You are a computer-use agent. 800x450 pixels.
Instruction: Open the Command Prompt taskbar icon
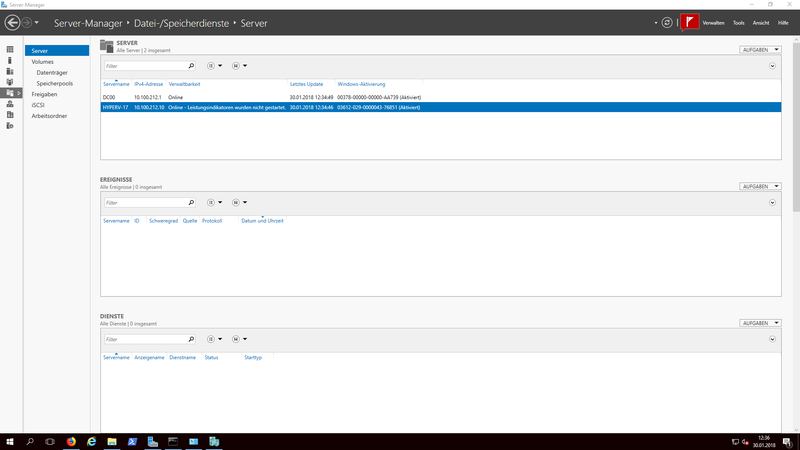pyautogui.click(x=173, y=442)
